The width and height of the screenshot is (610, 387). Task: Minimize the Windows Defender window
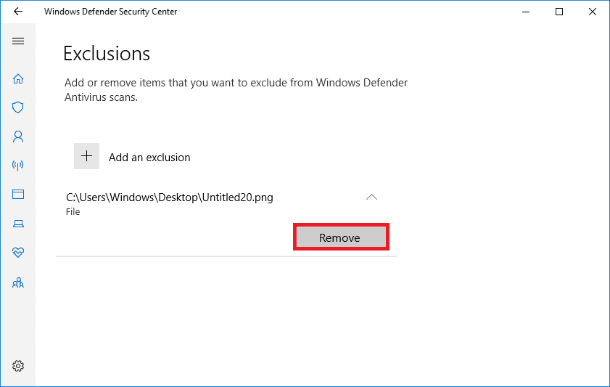(526, 12)
